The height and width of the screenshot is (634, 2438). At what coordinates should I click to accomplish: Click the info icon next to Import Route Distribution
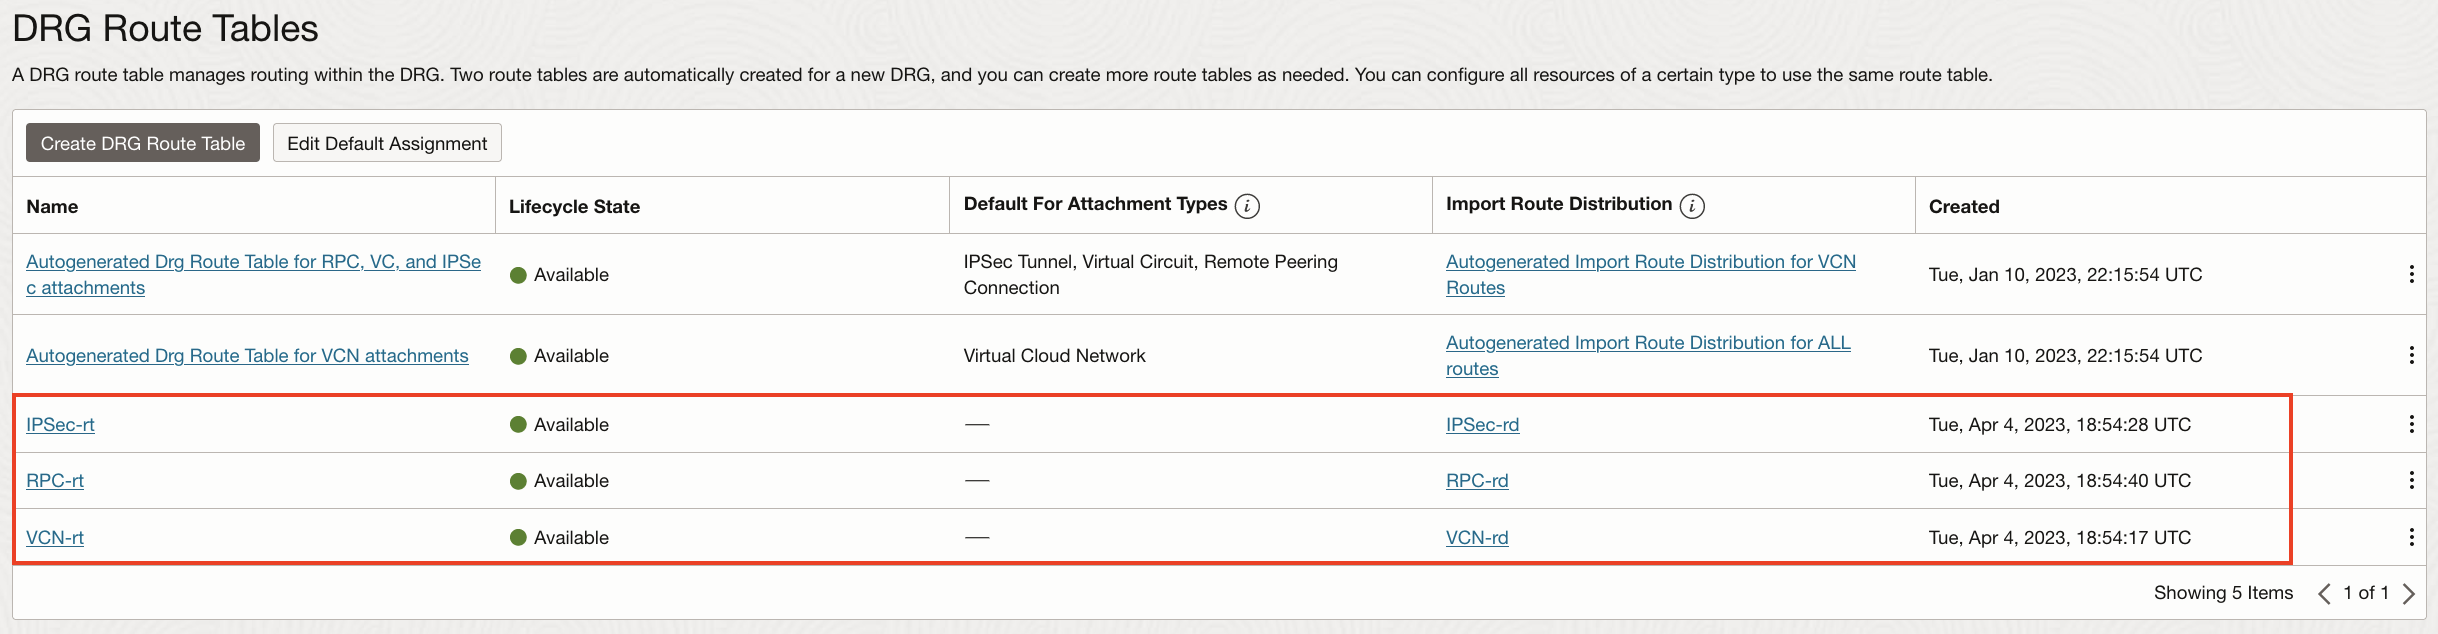pos(1692,205)
